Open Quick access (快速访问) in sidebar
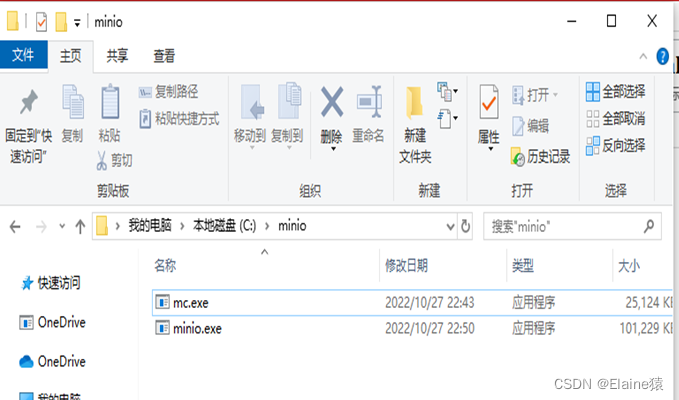The image size is (679, 400). point(50,283)
